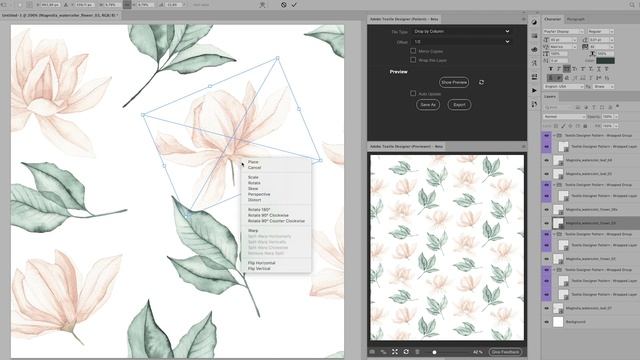This screenshot has height=360, width=640.
Task: Open the font style Regular dropdown
Action: click(x=601, y=31)
